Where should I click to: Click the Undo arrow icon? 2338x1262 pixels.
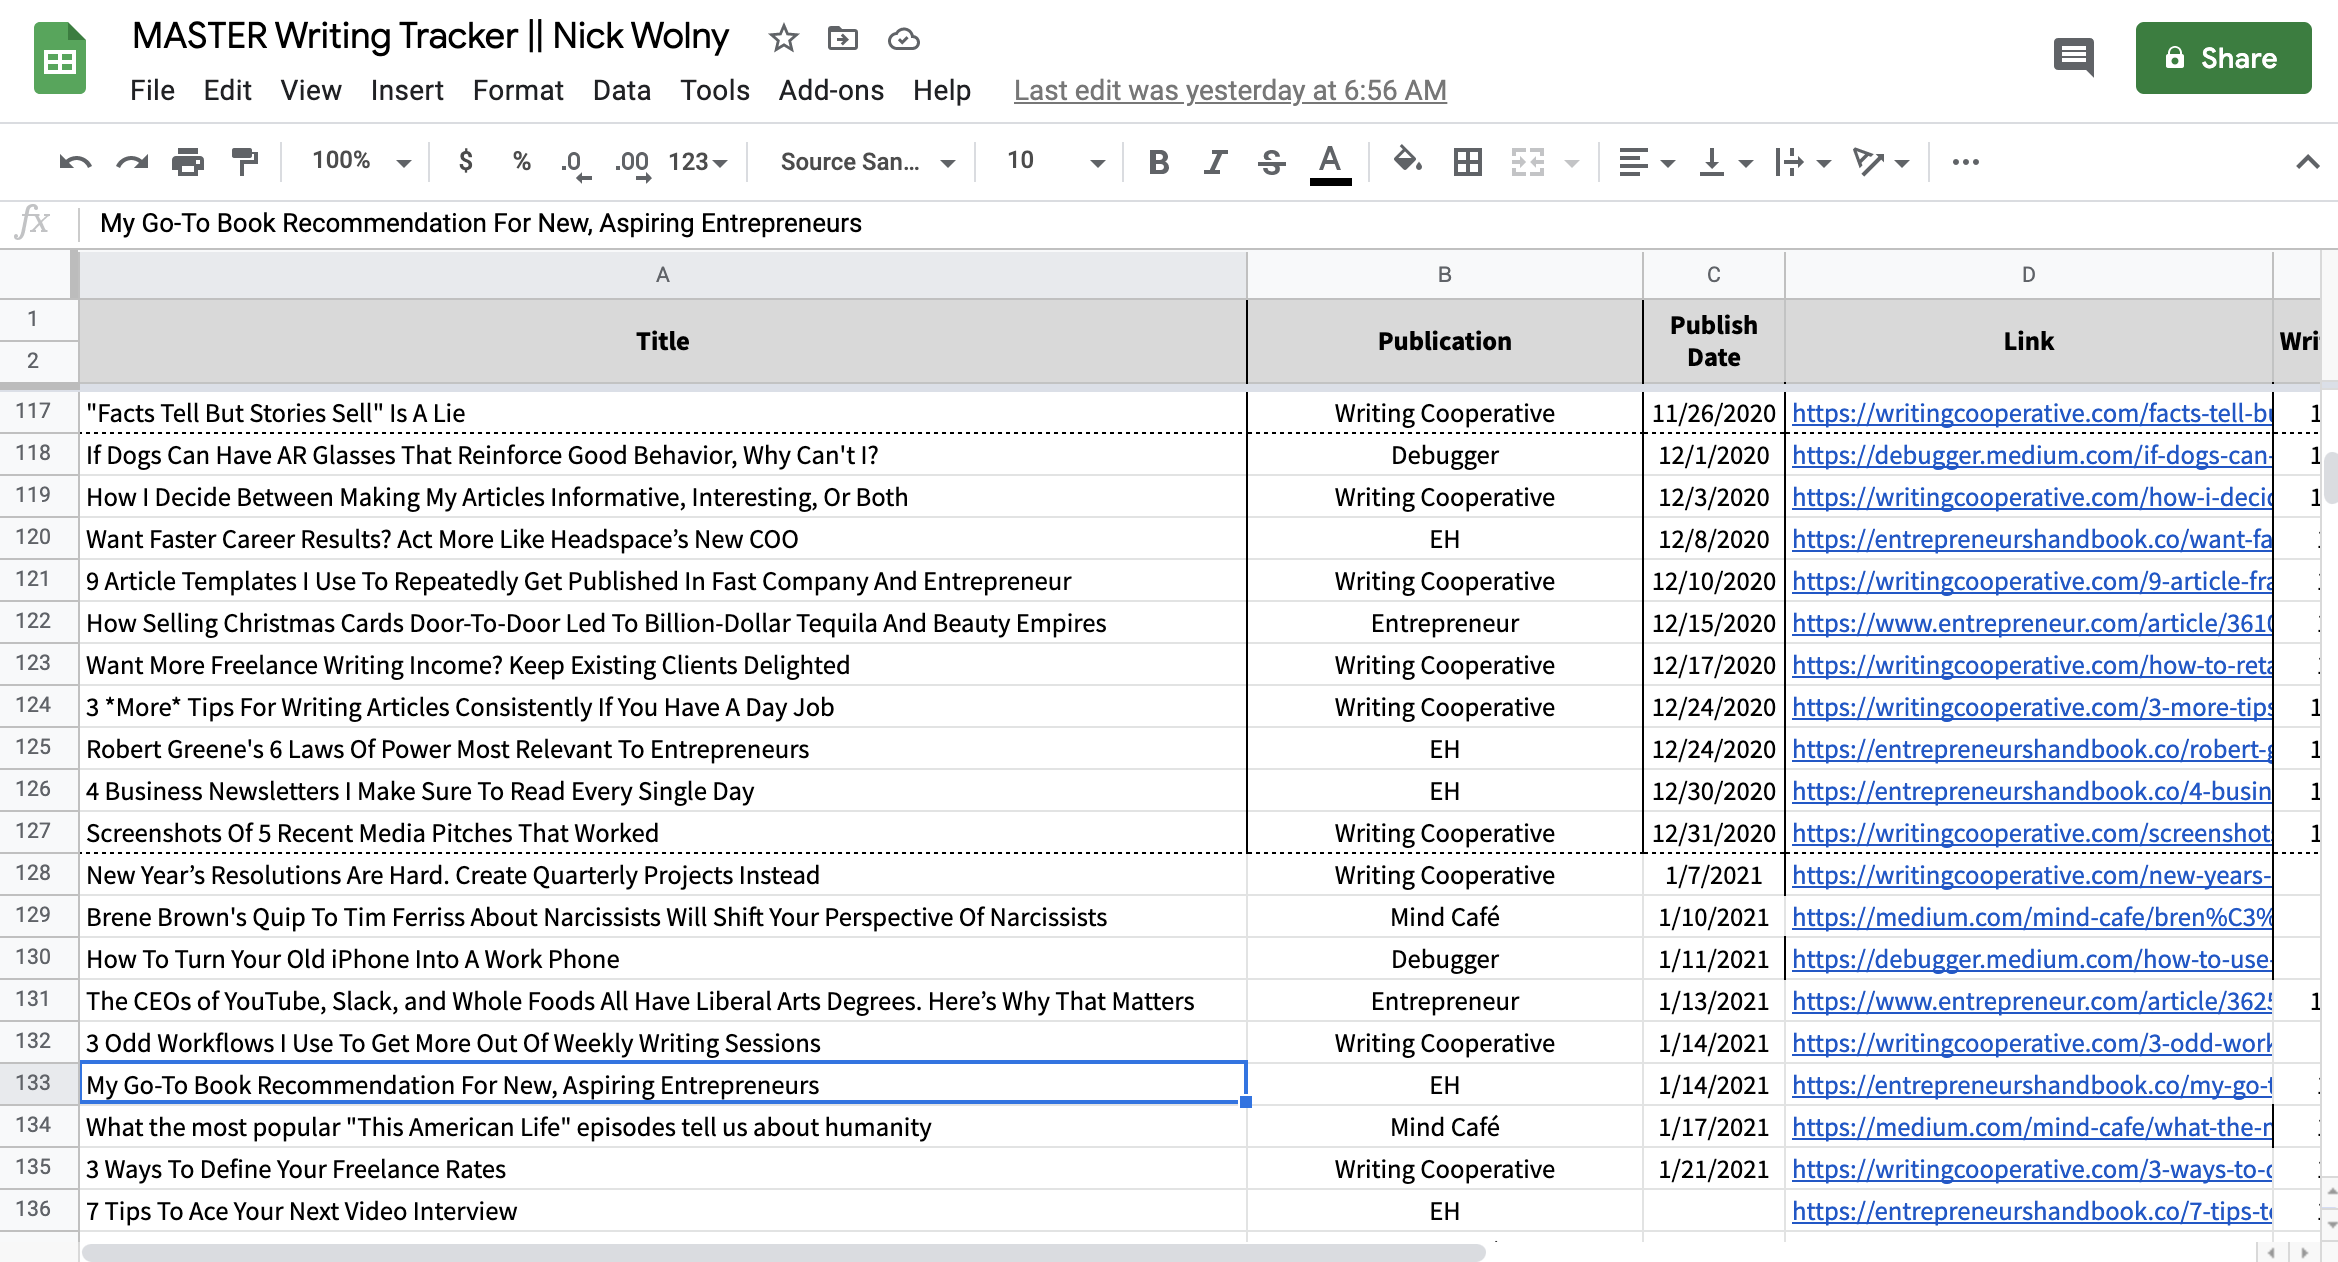(75, 162)
